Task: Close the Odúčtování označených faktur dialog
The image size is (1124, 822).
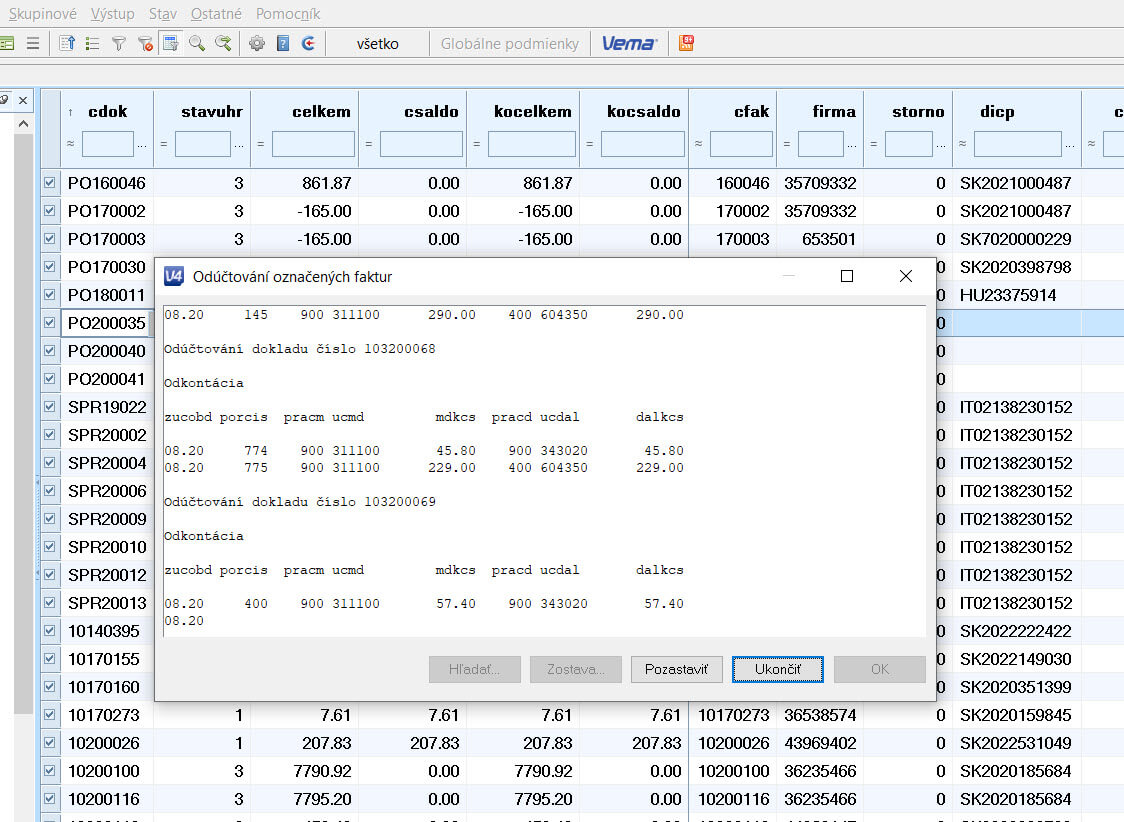Action: [905, 276]
